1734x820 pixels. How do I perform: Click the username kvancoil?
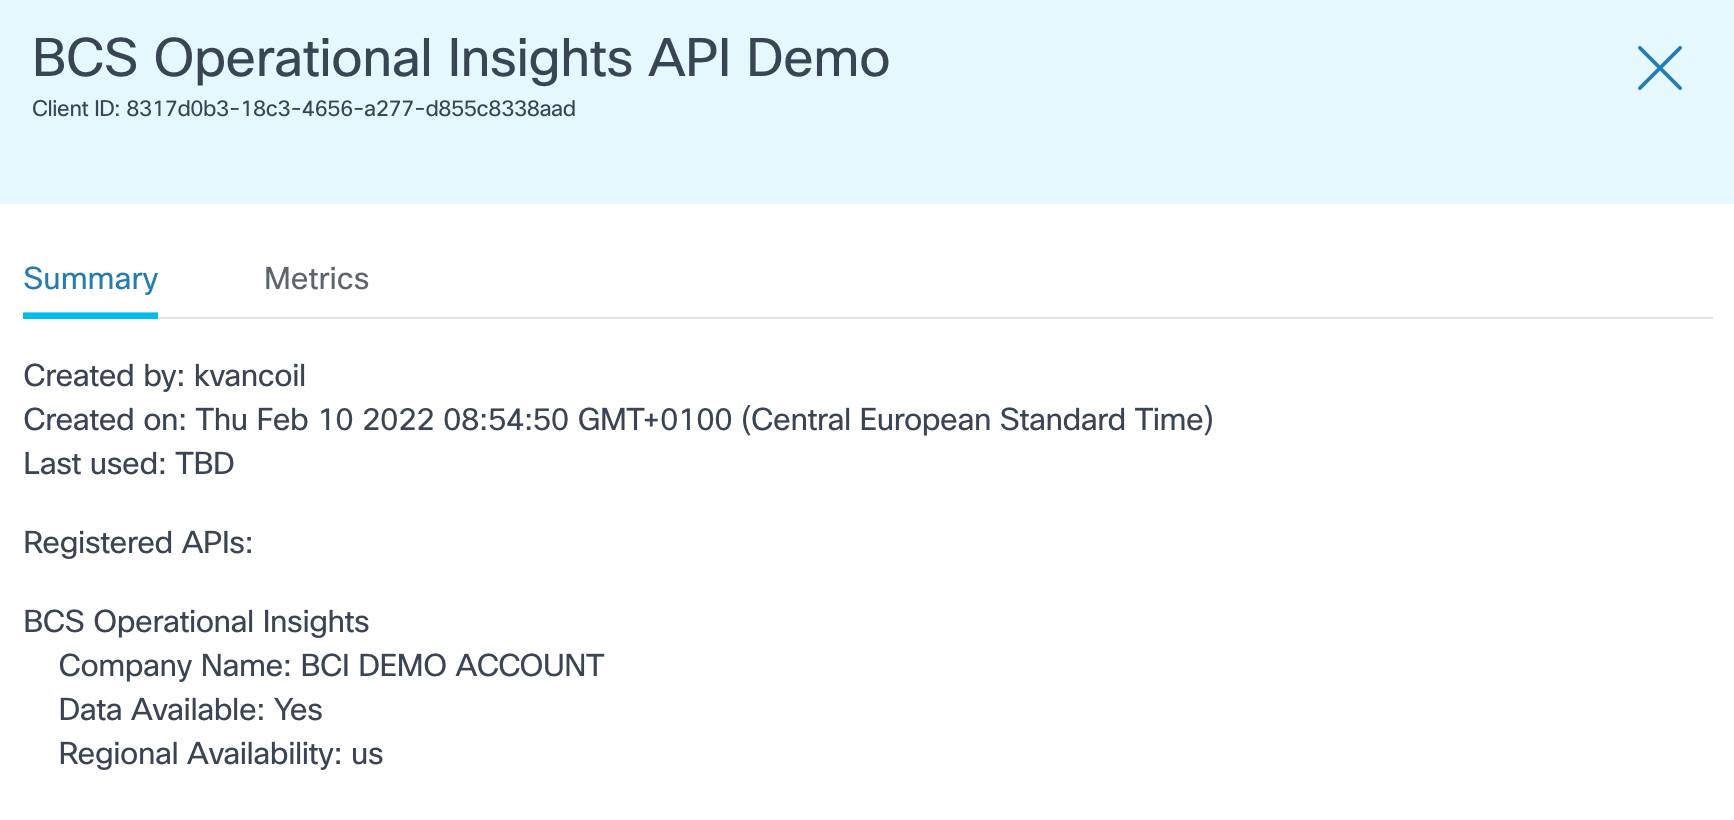tap(250, 376)
